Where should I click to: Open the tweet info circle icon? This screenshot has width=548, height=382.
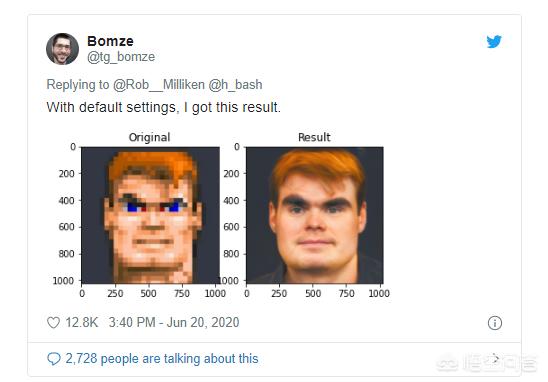(x=495, y=323)
